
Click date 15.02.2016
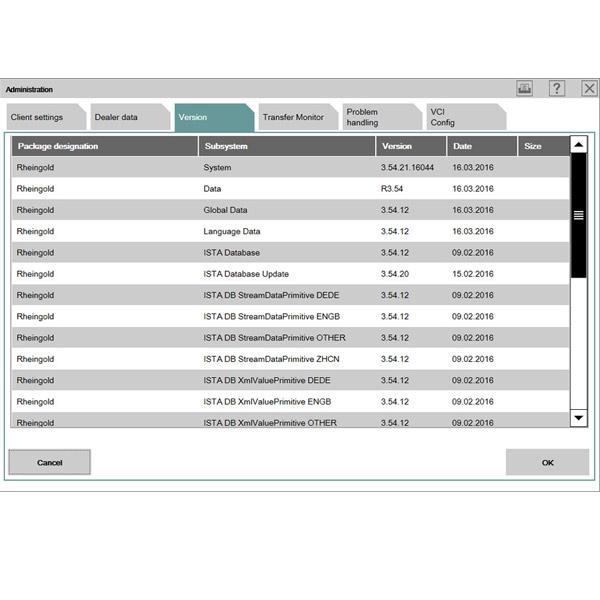[x=473, y=274]
